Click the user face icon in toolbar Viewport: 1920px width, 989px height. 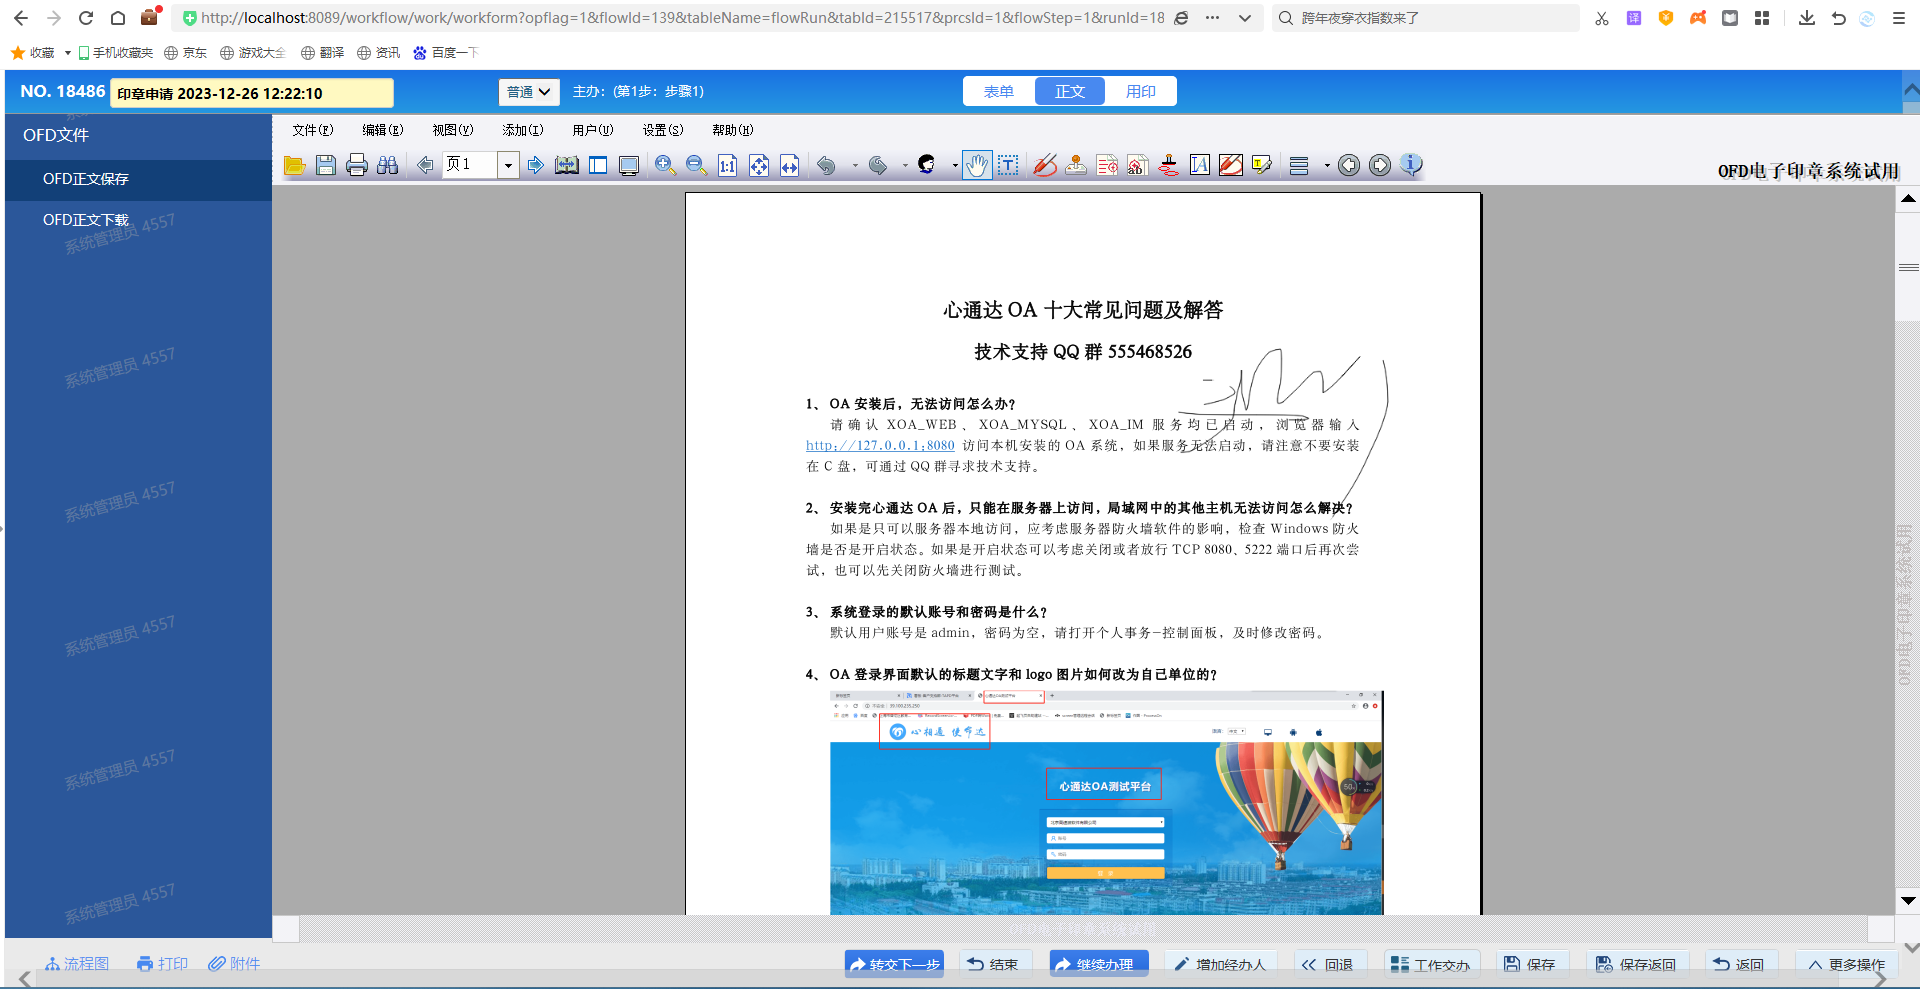click(x=926, y=165)
